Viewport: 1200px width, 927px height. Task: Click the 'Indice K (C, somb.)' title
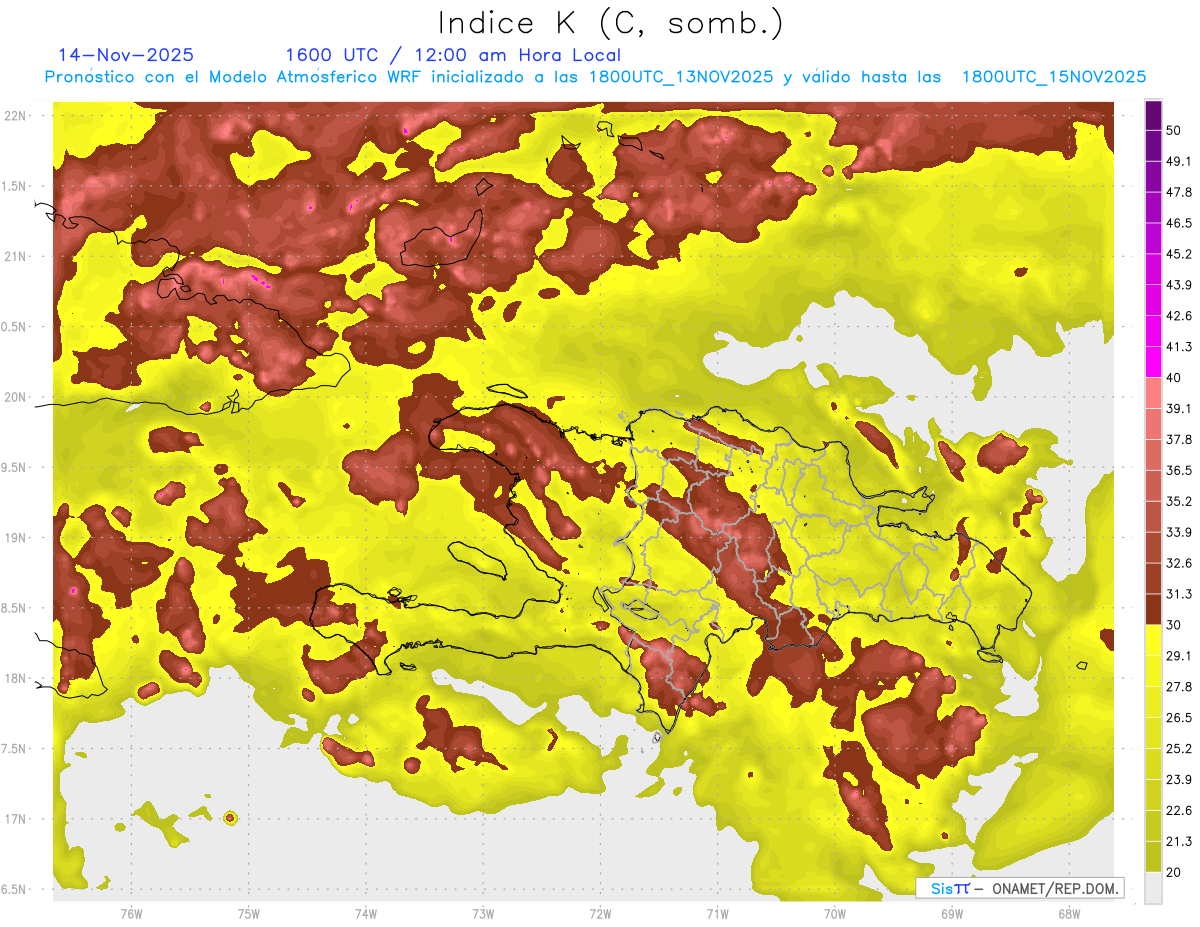pos(611,23)
